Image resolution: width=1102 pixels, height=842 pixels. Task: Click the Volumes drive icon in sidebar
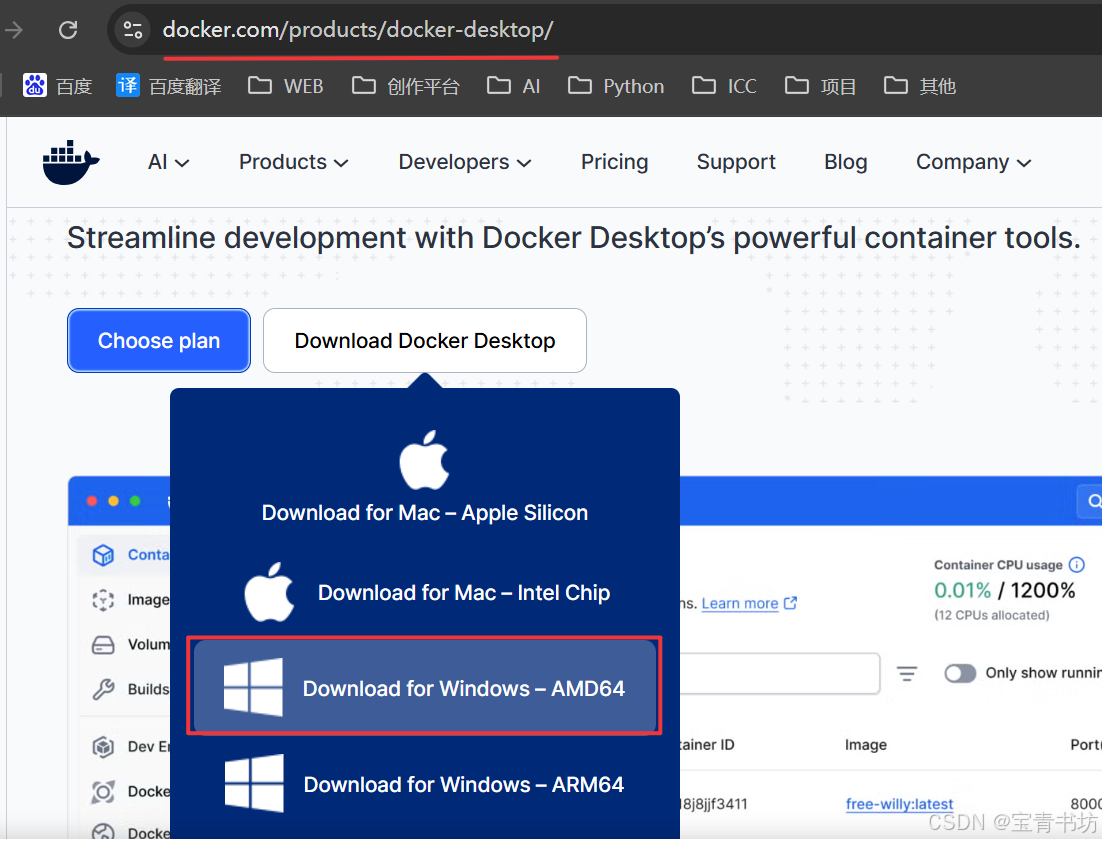click(103, 645)
